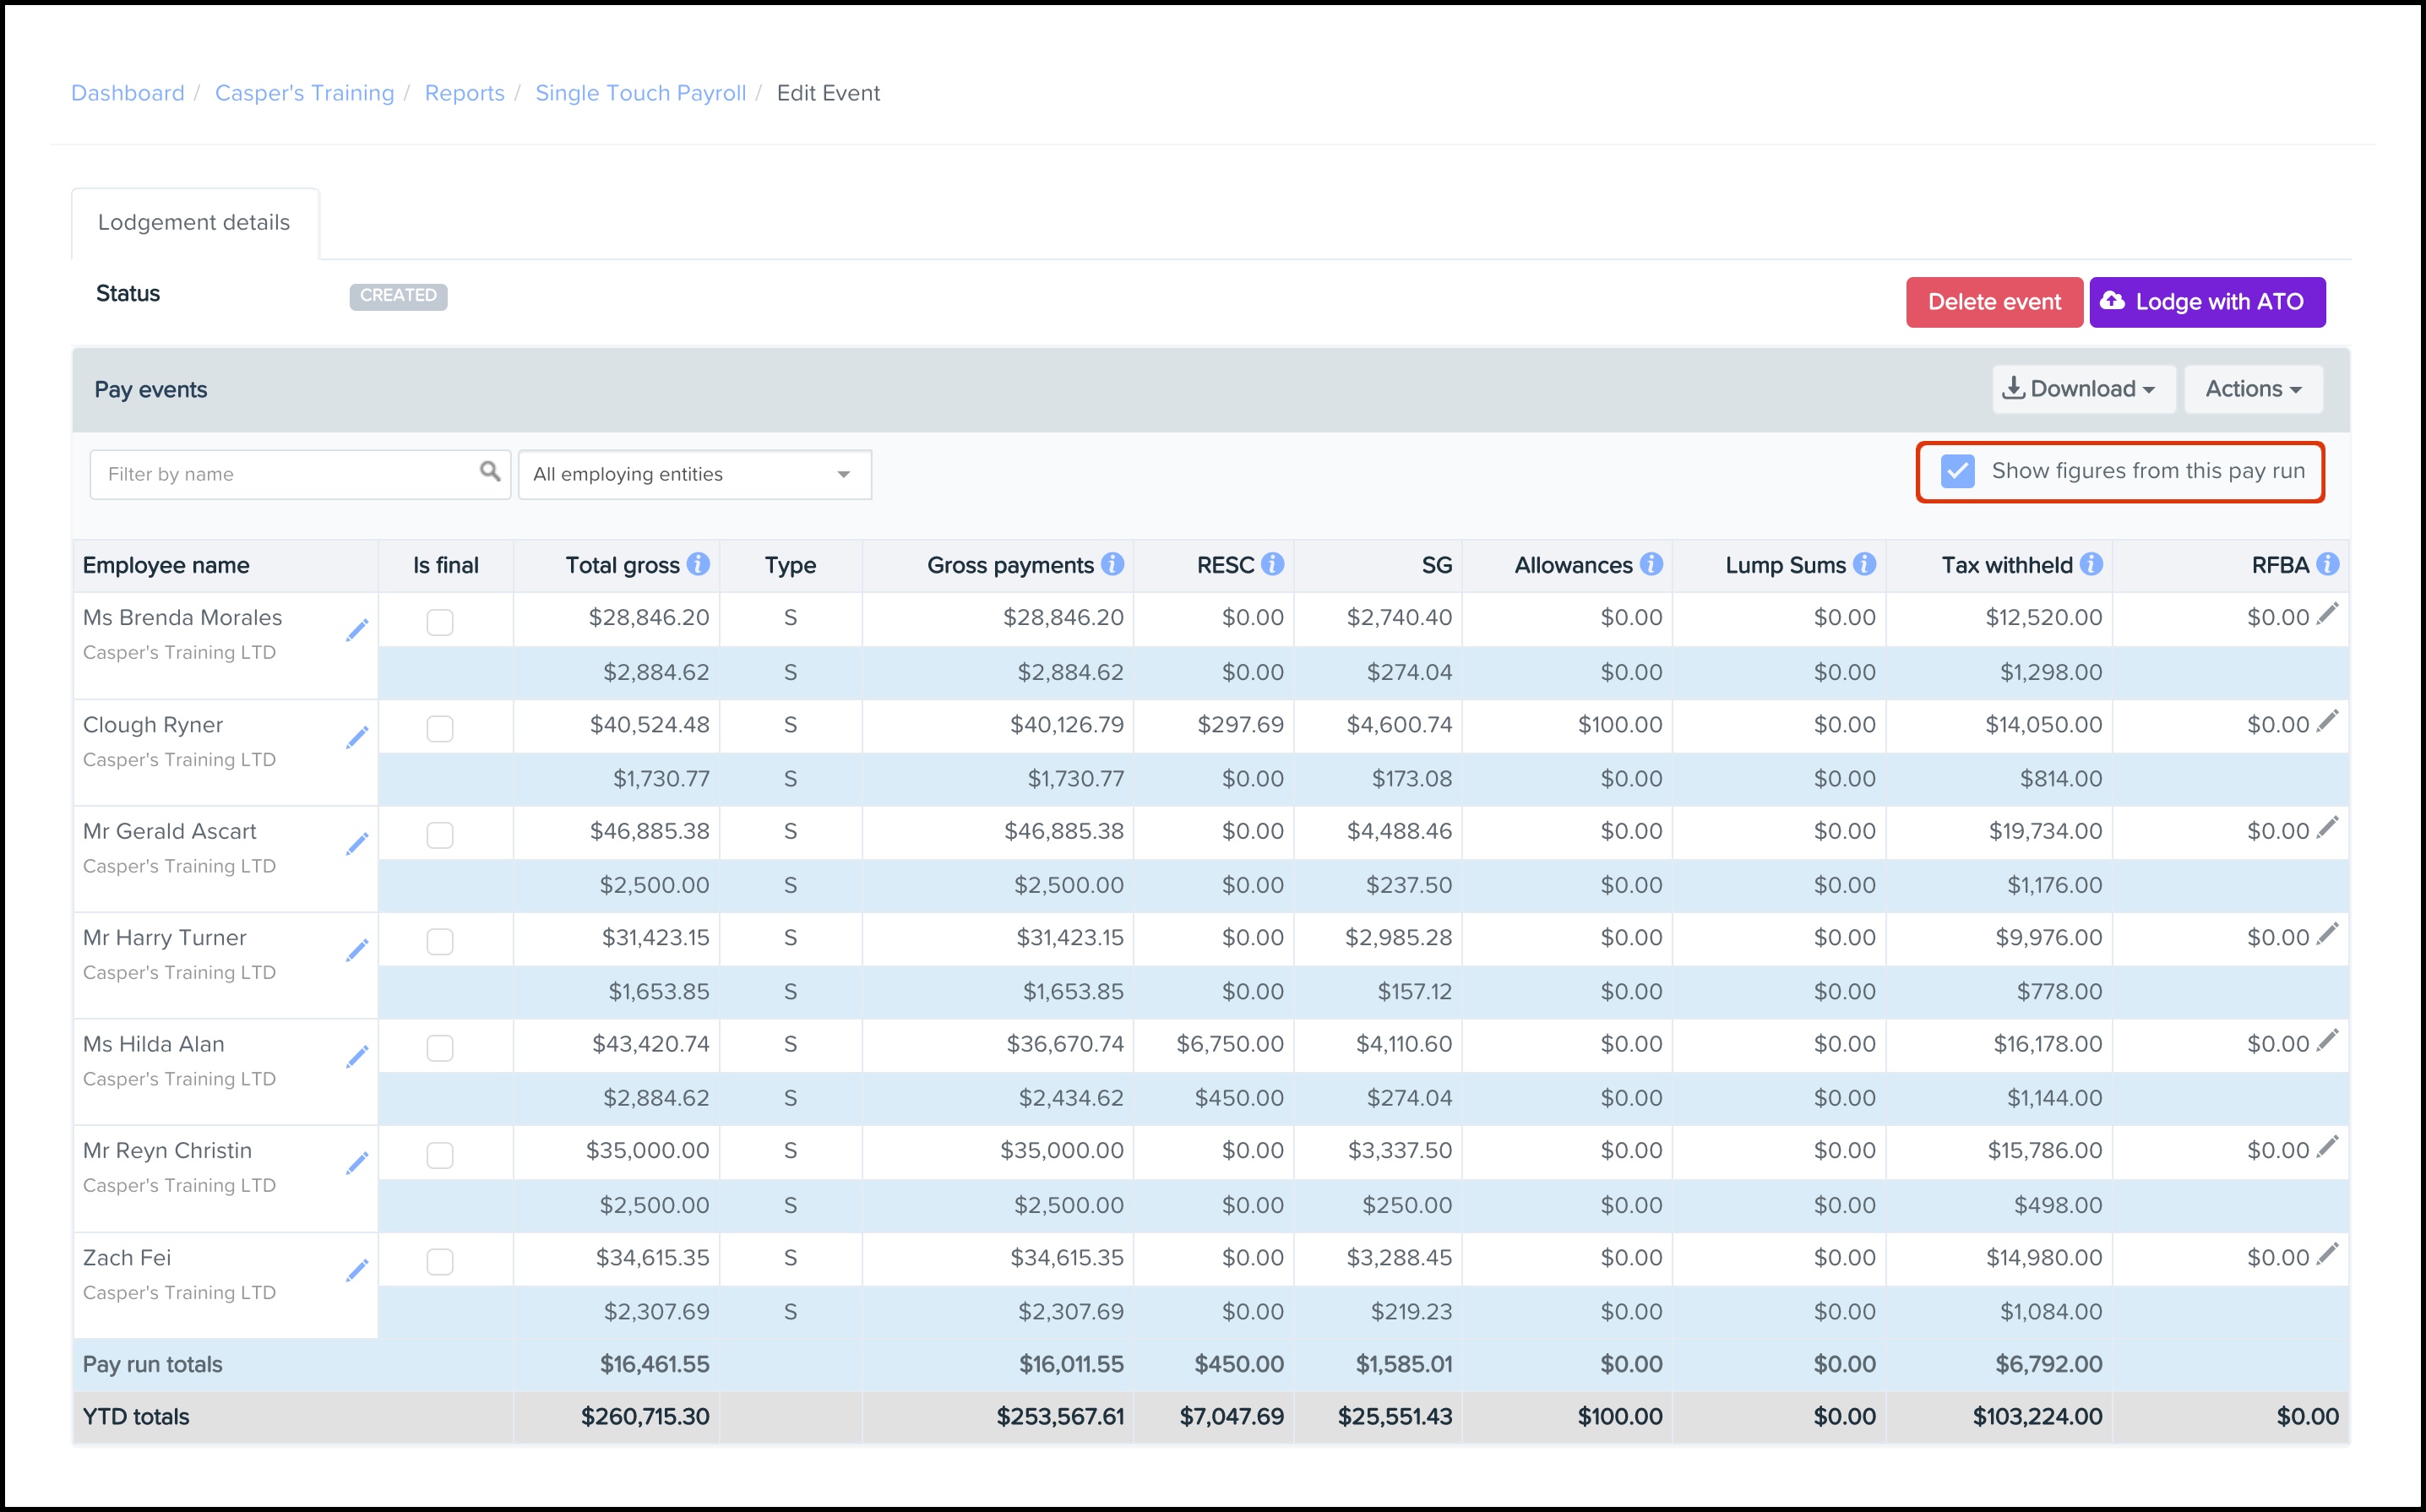
Task: Select the Lodgement details tab
Action: pyautogui.click(x=194, y=222)
